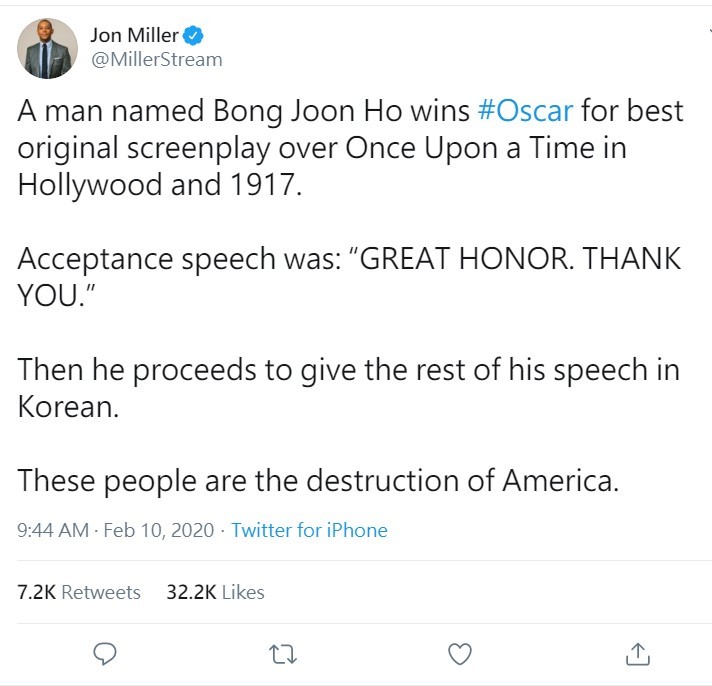Open Jon Miller's profile picture
This screenshot has width=712, height=686.
47,48
